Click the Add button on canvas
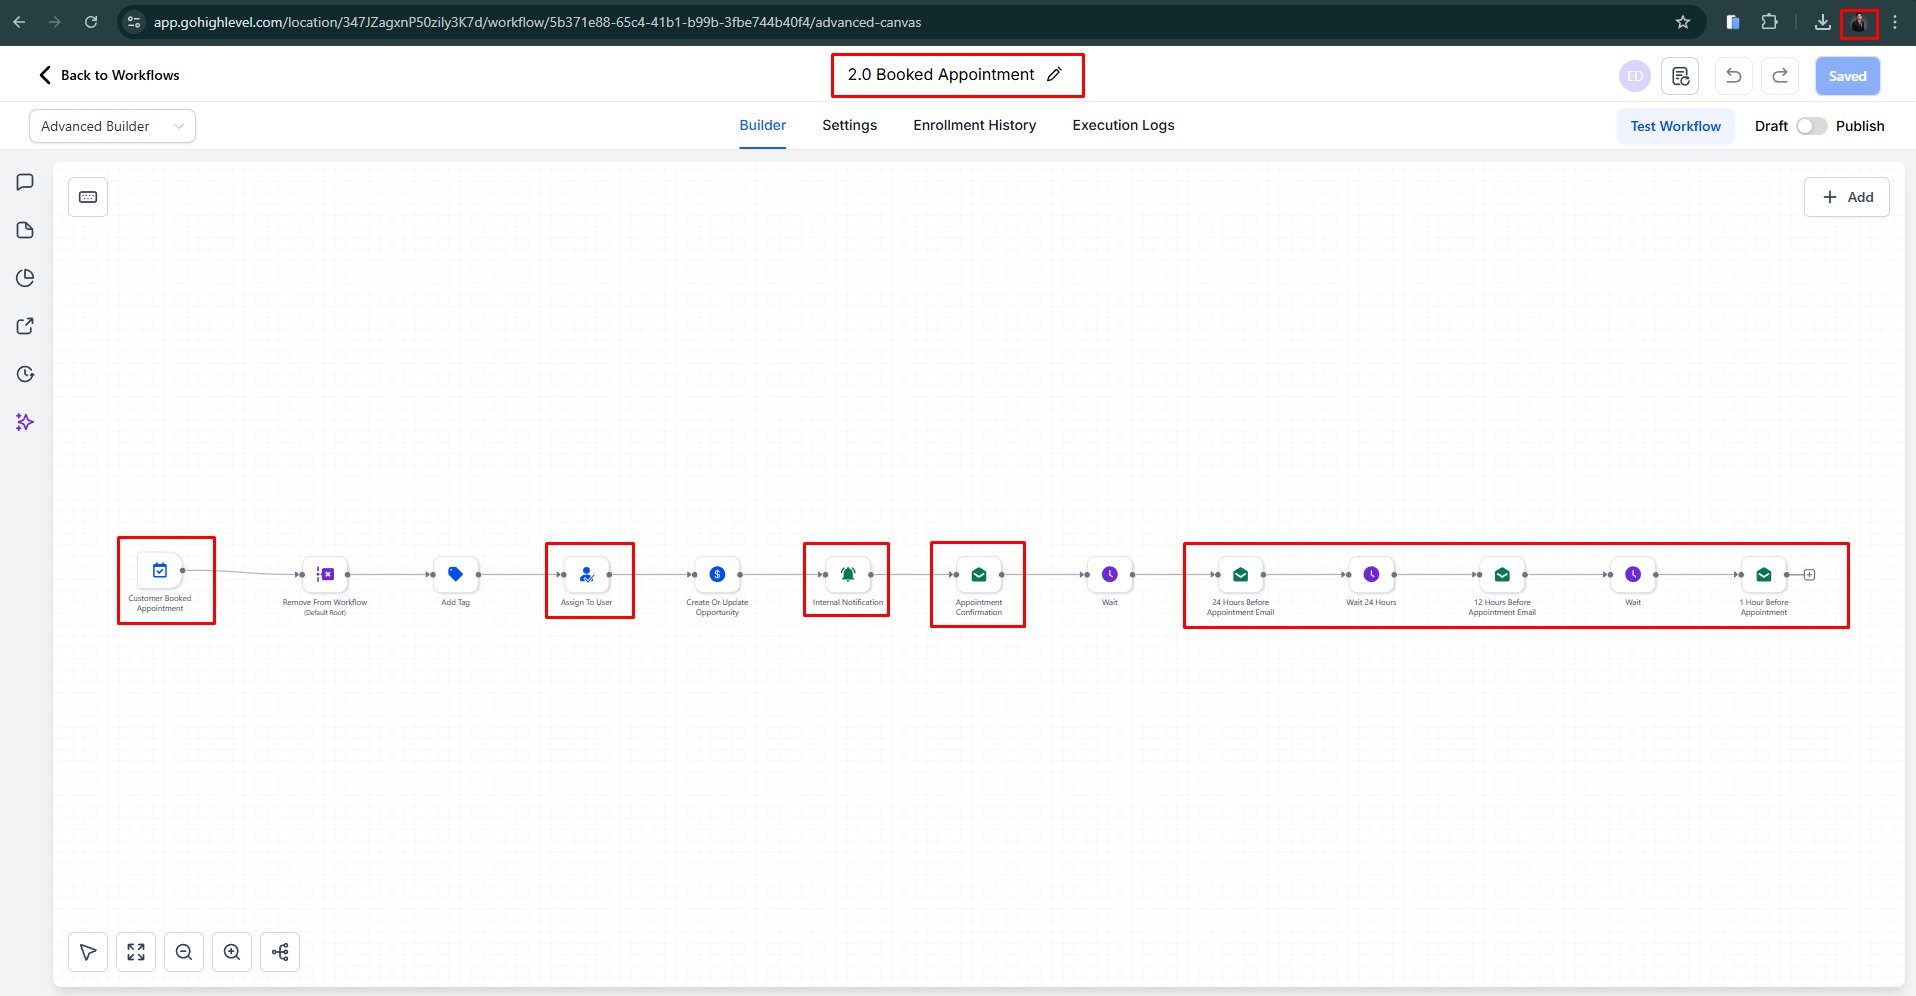This screenshot has width=1916, height=996. [x=1847, y=197]
